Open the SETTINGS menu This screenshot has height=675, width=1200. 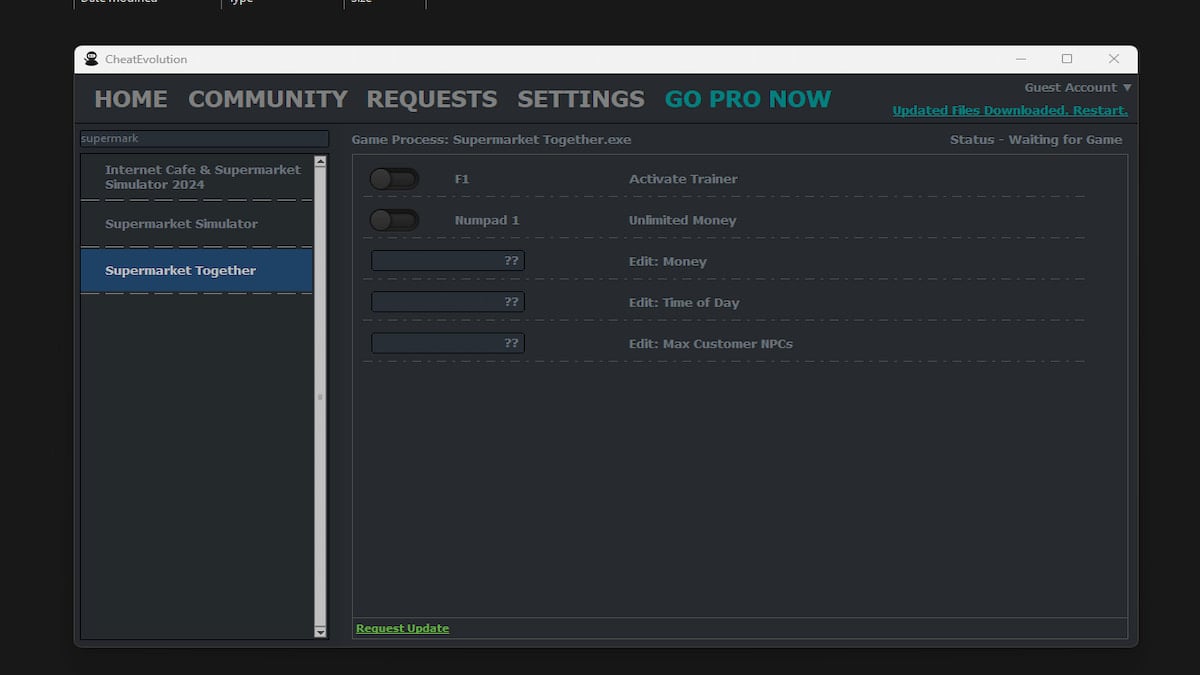tap(580, 99)
